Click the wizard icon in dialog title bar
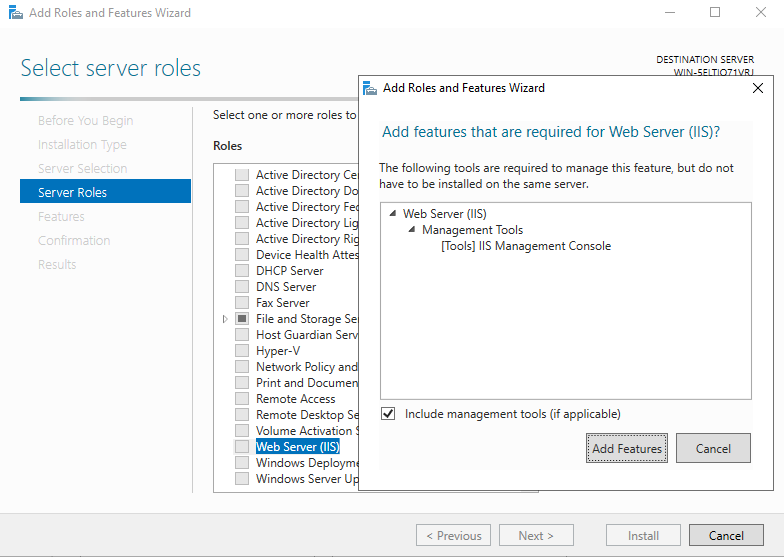This screenshot has width=784, height=557. 370,88
